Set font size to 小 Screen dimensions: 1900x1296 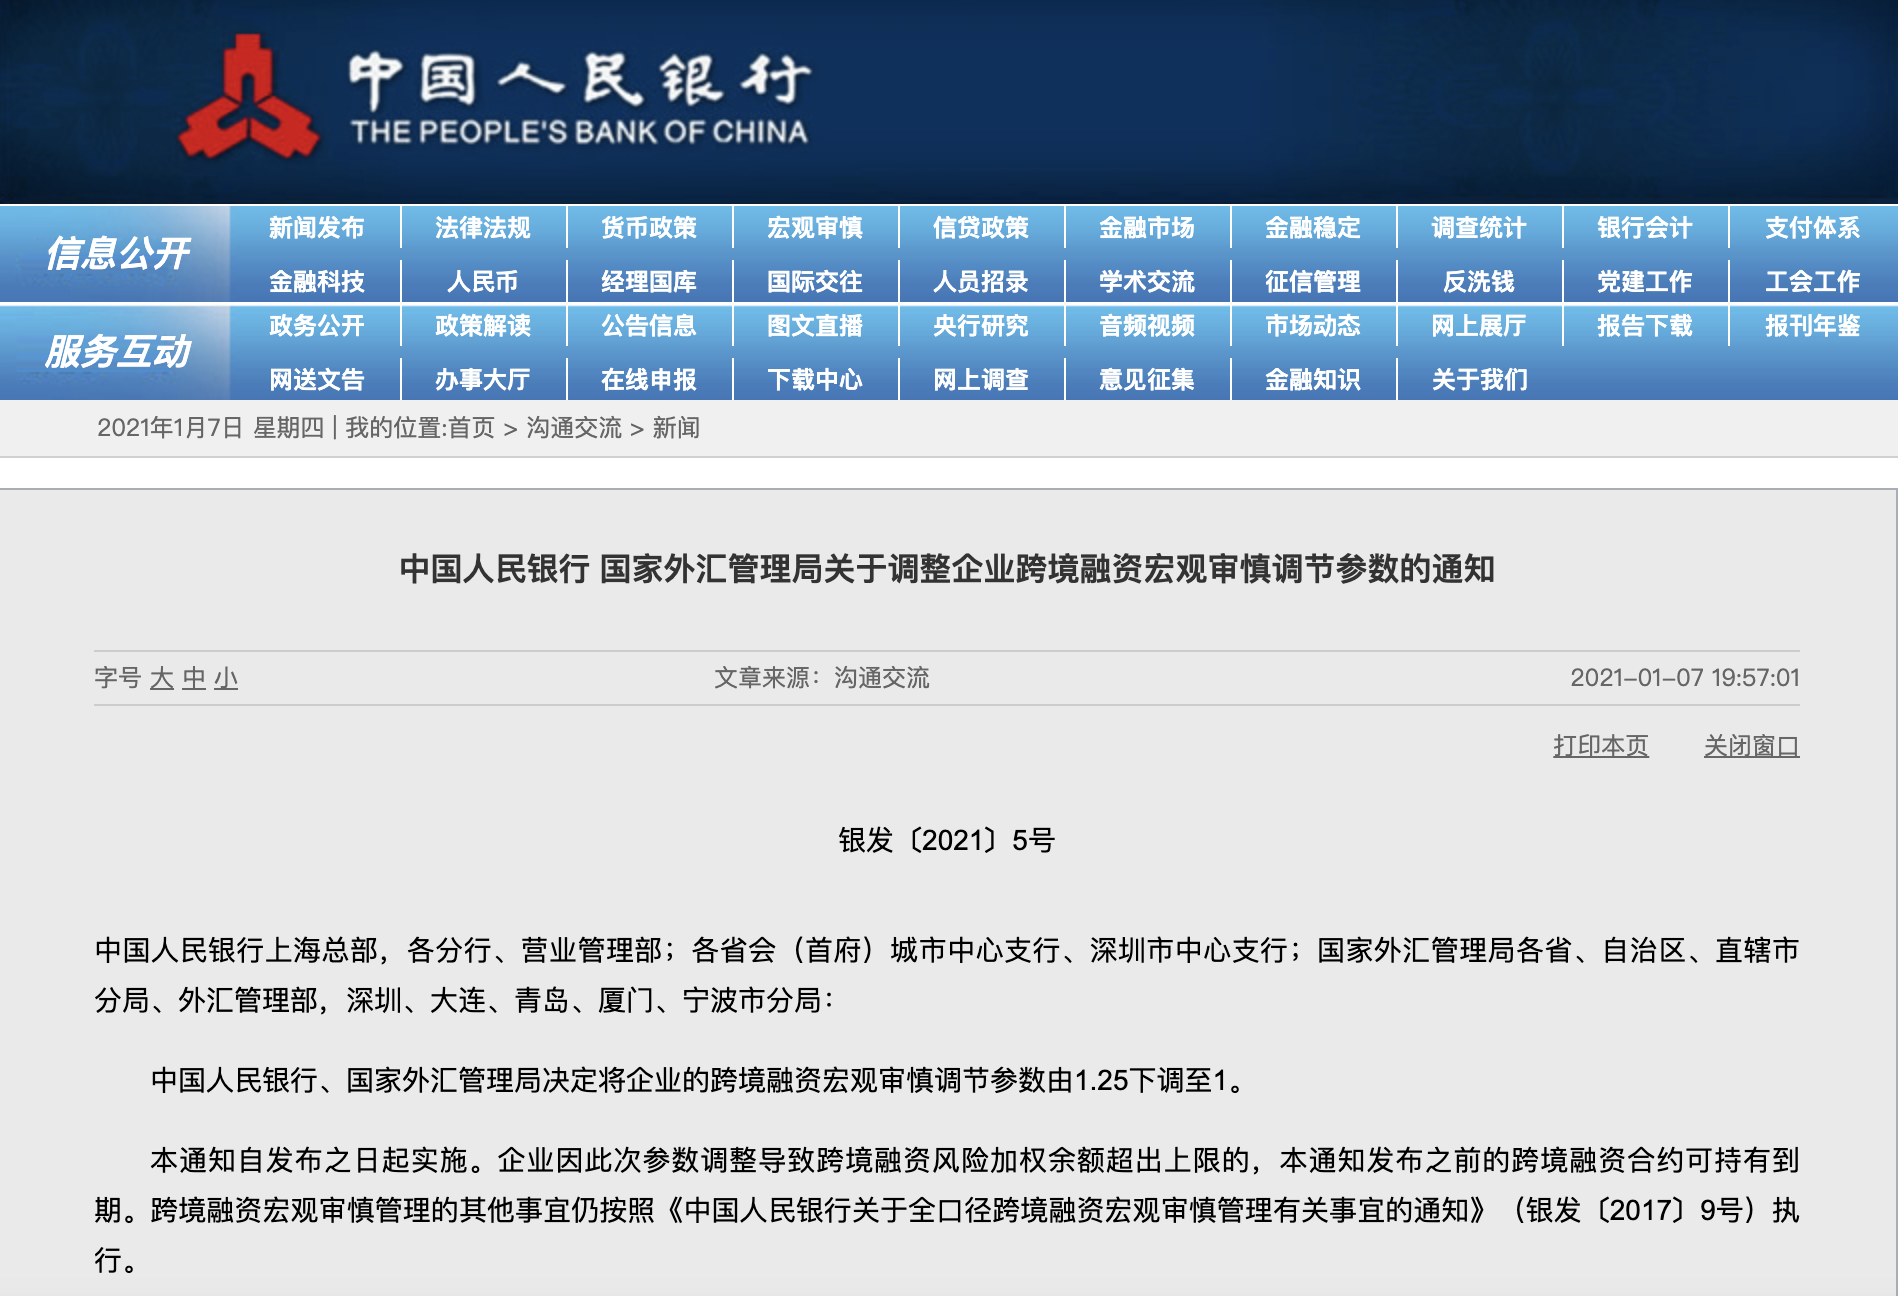[x=226, y=679]
